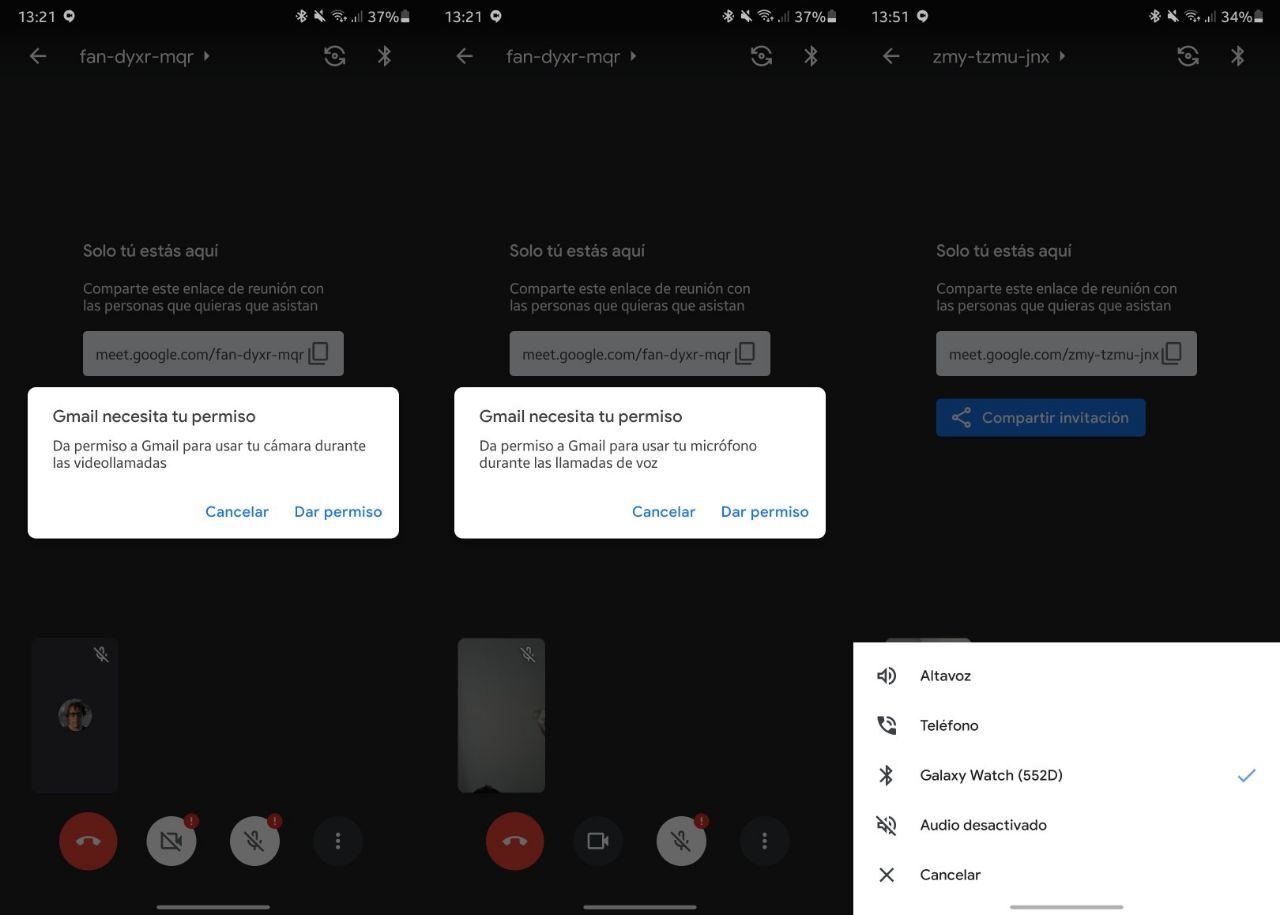This screenshot has height=915, width=1280.
Task: Tap the meet.google.com/zmy-tzmu-jnx link field
Action: pos(1066,354)
